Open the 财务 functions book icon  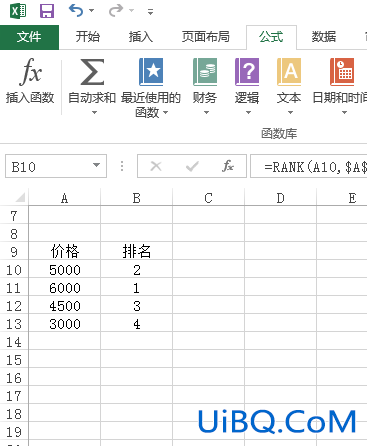(x=205, y=72)
